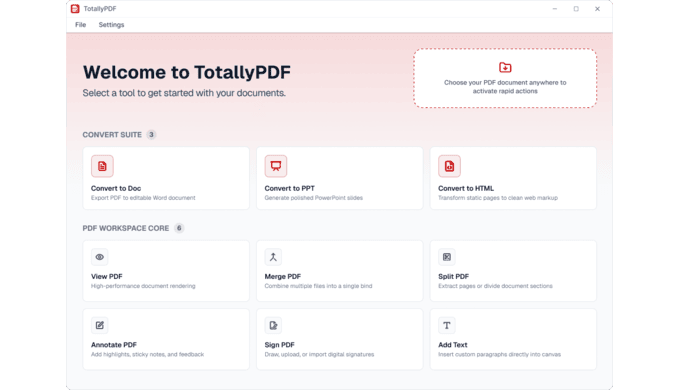Click the TotallyPDF window title text
The height and width of the screenshot is (390, 680).
tap(100, 9)
